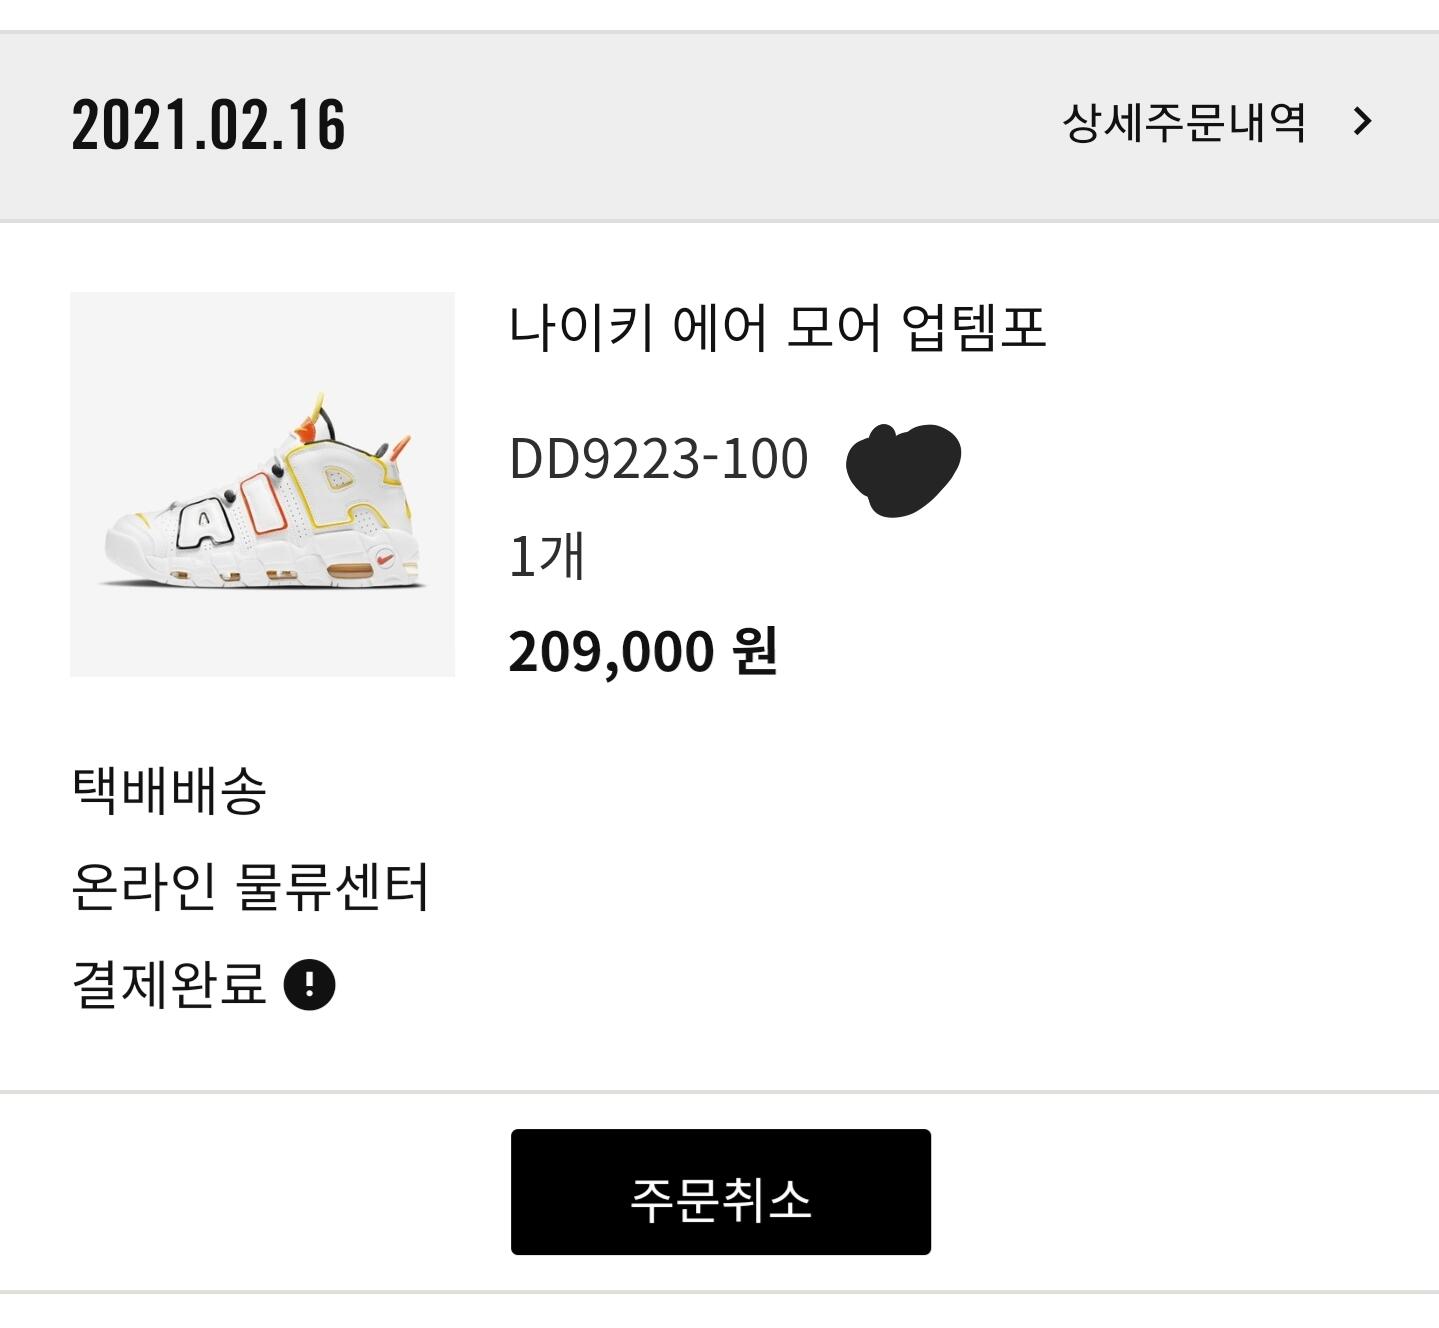Click the product code DD9223-100

coord(658,459)
